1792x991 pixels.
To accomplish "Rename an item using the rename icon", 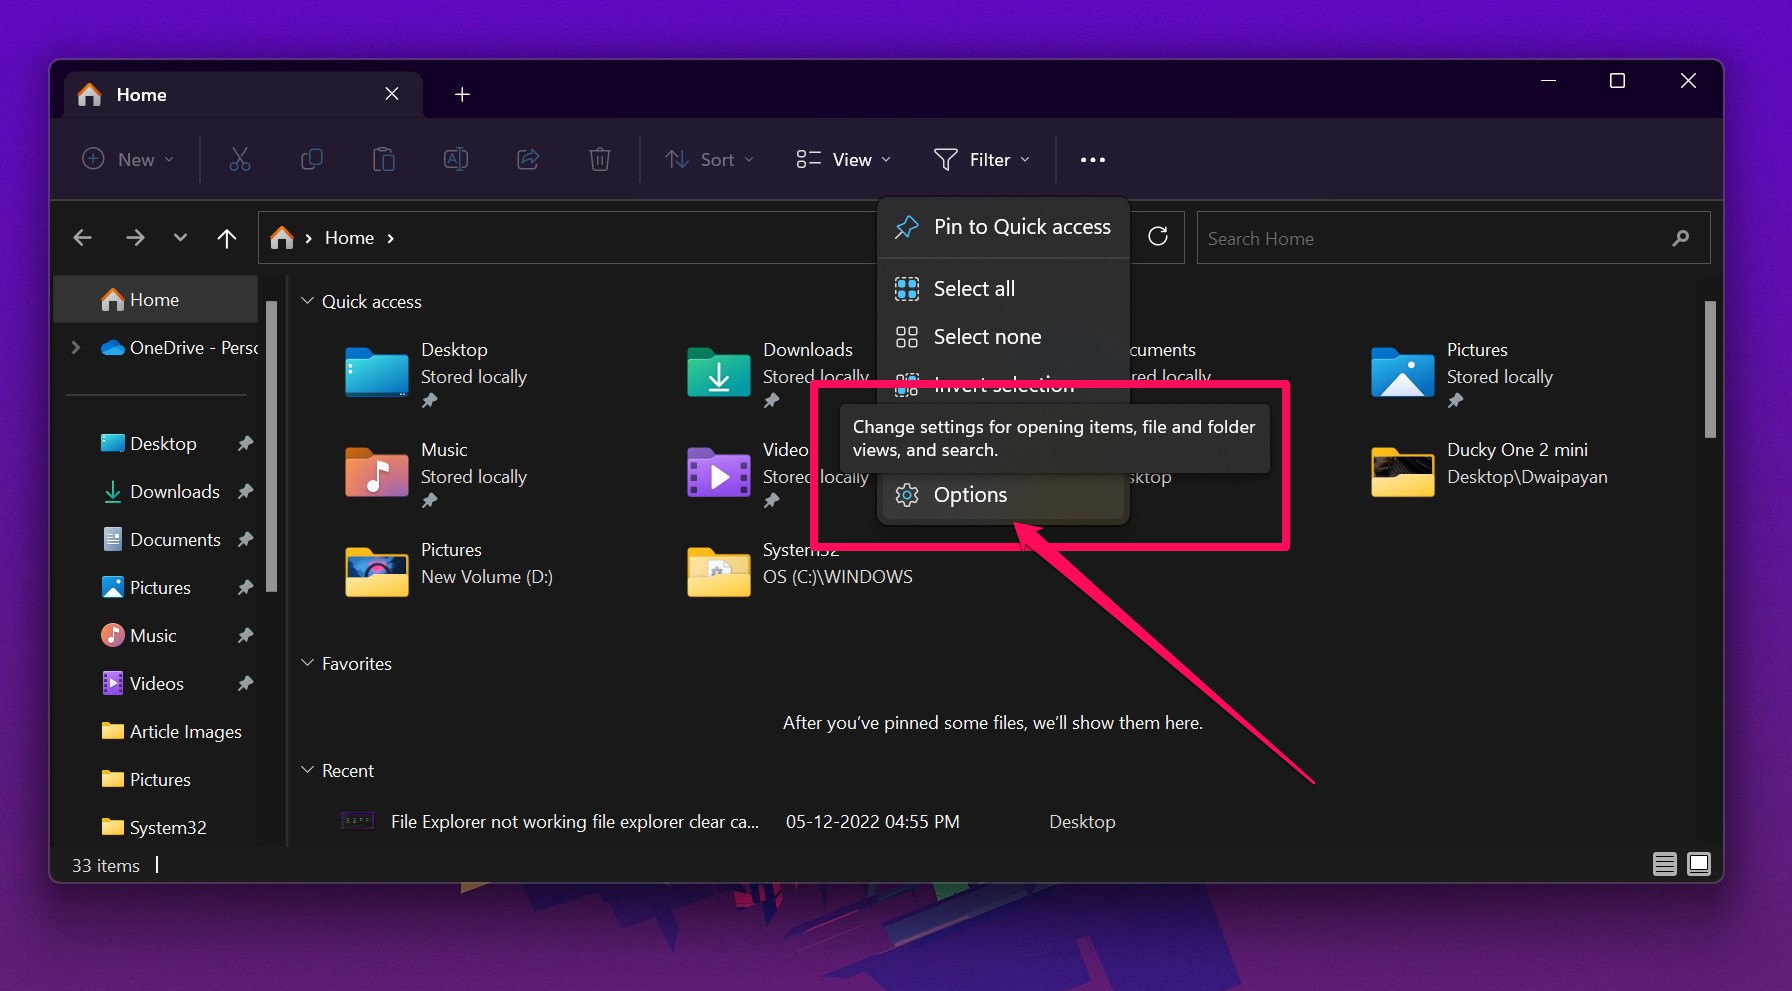I will point(455,159).
